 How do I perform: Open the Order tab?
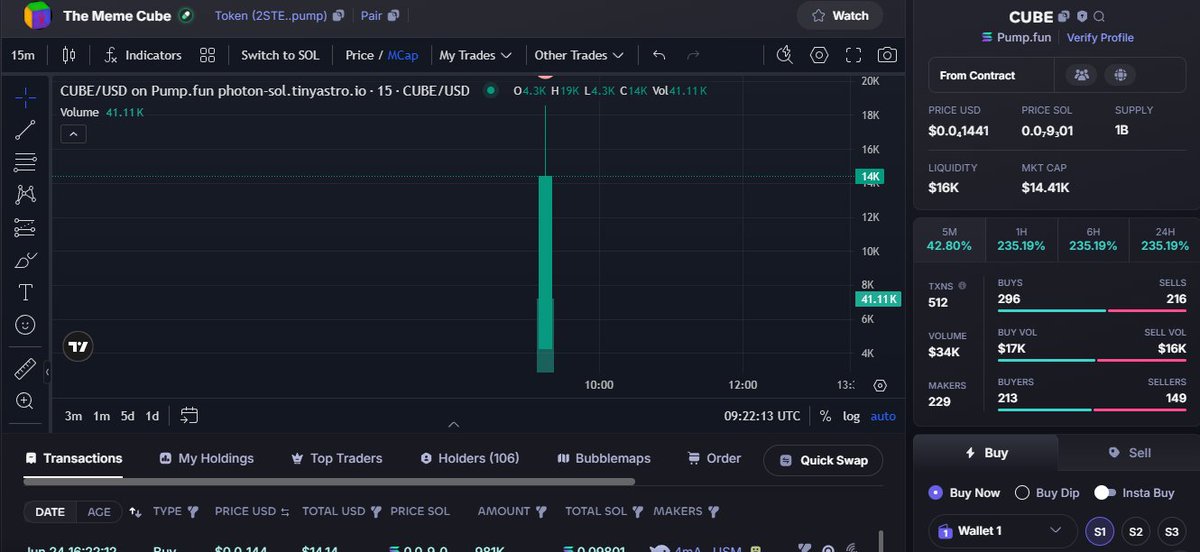point(715,458)
